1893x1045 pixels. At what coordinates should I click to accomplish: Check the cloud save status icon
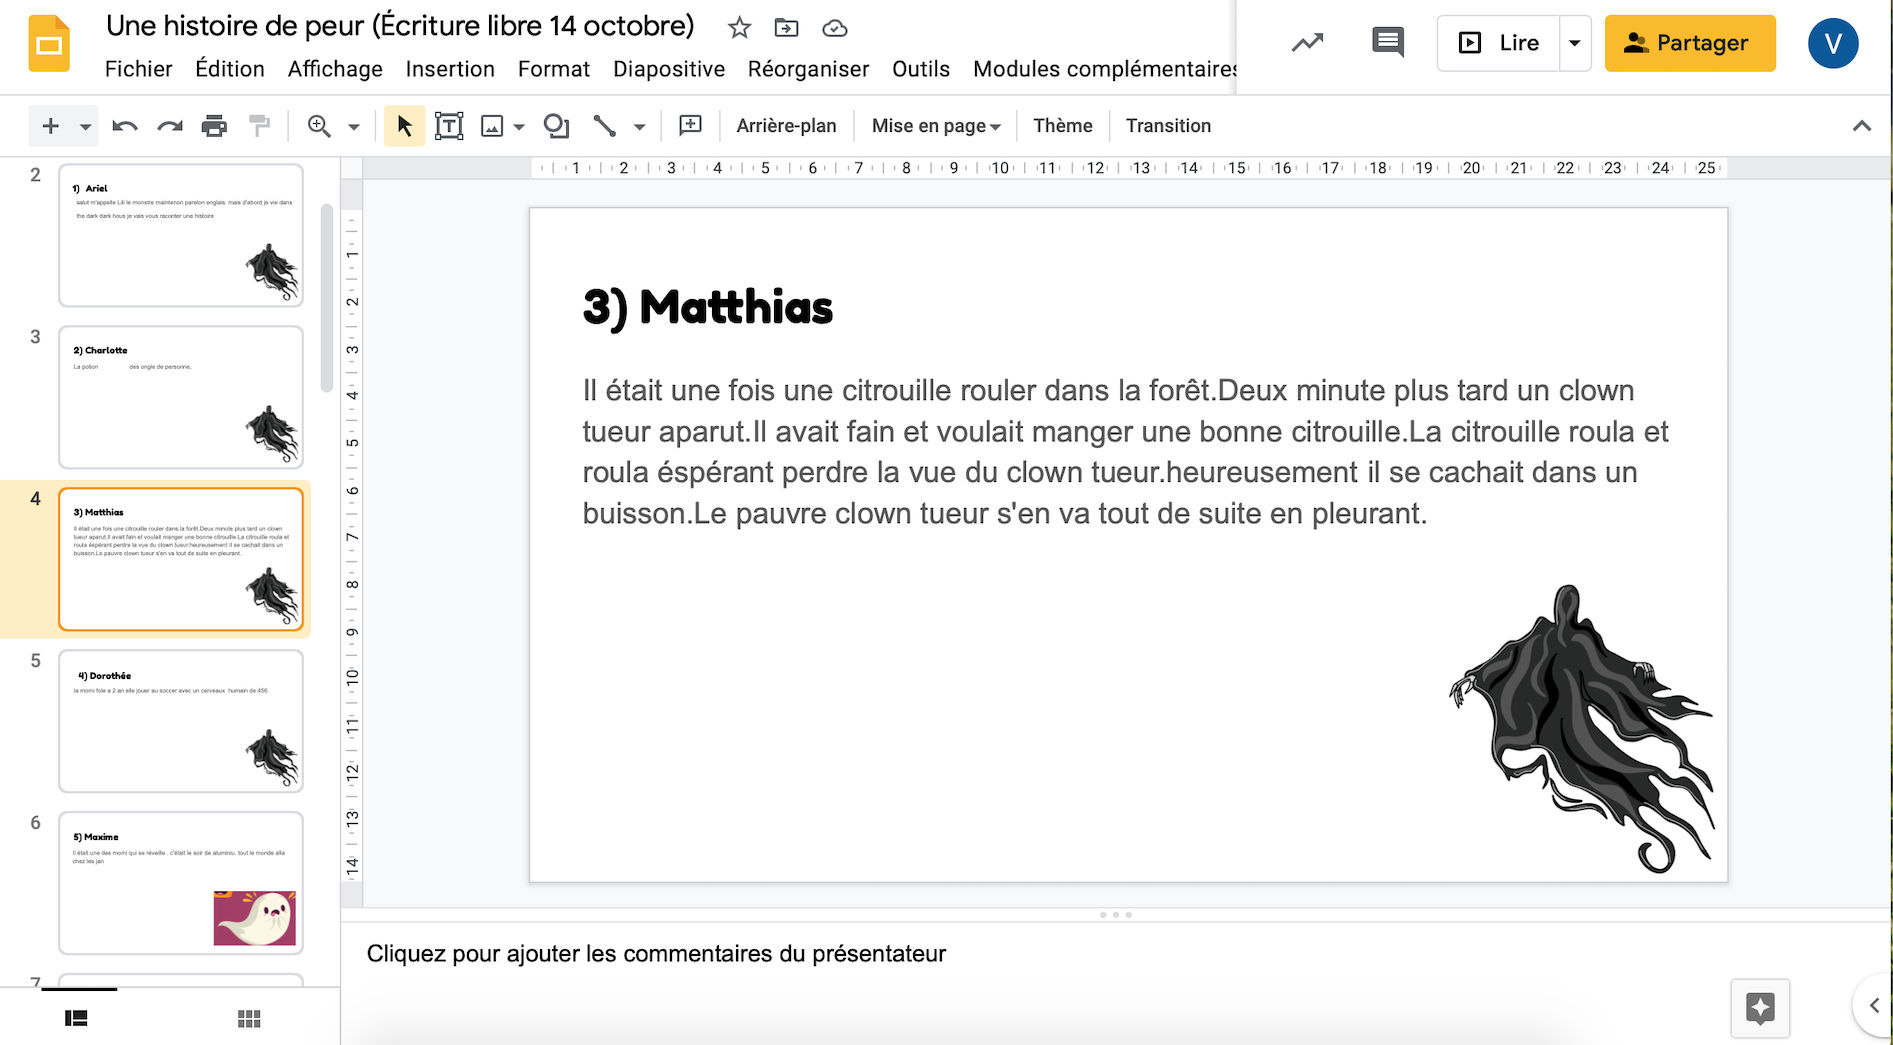point(835,28)
